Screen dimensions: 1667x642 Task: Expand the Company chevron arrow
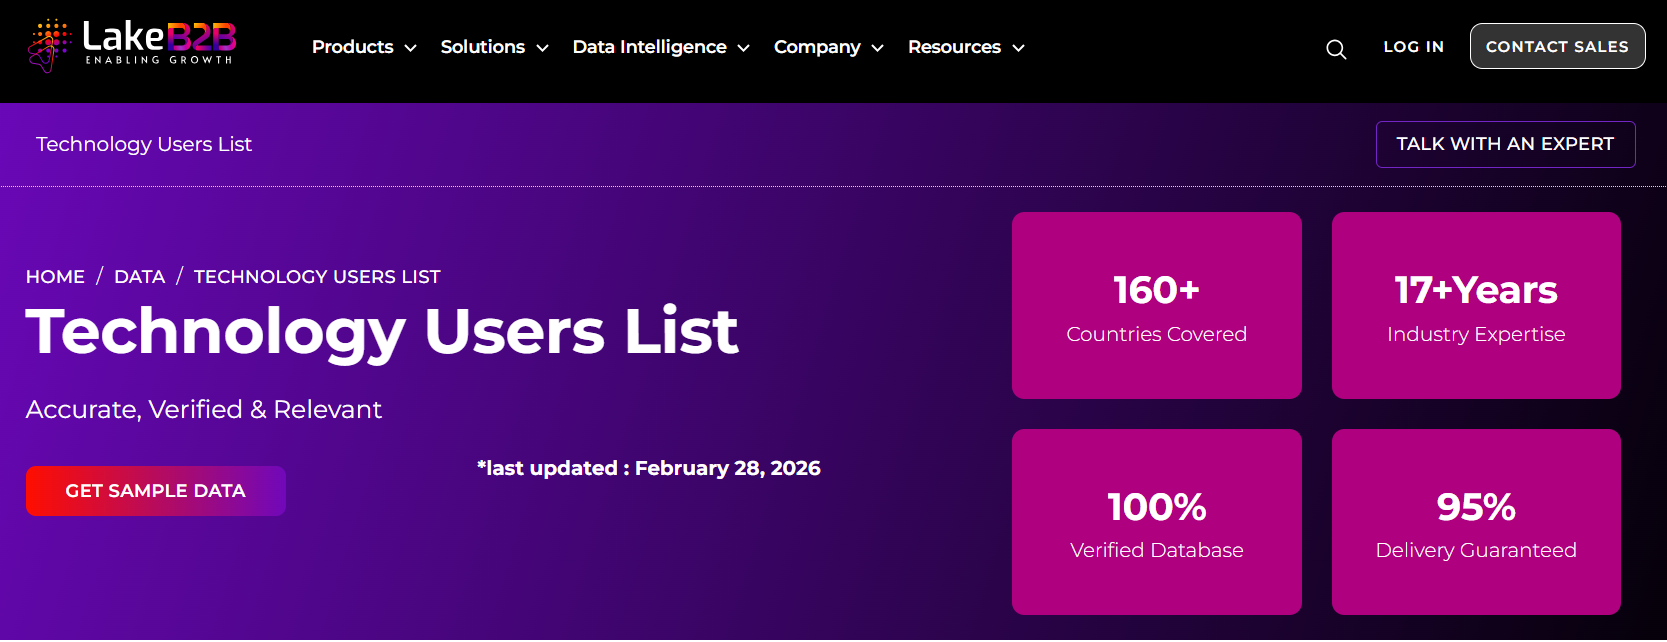[877, 48]
